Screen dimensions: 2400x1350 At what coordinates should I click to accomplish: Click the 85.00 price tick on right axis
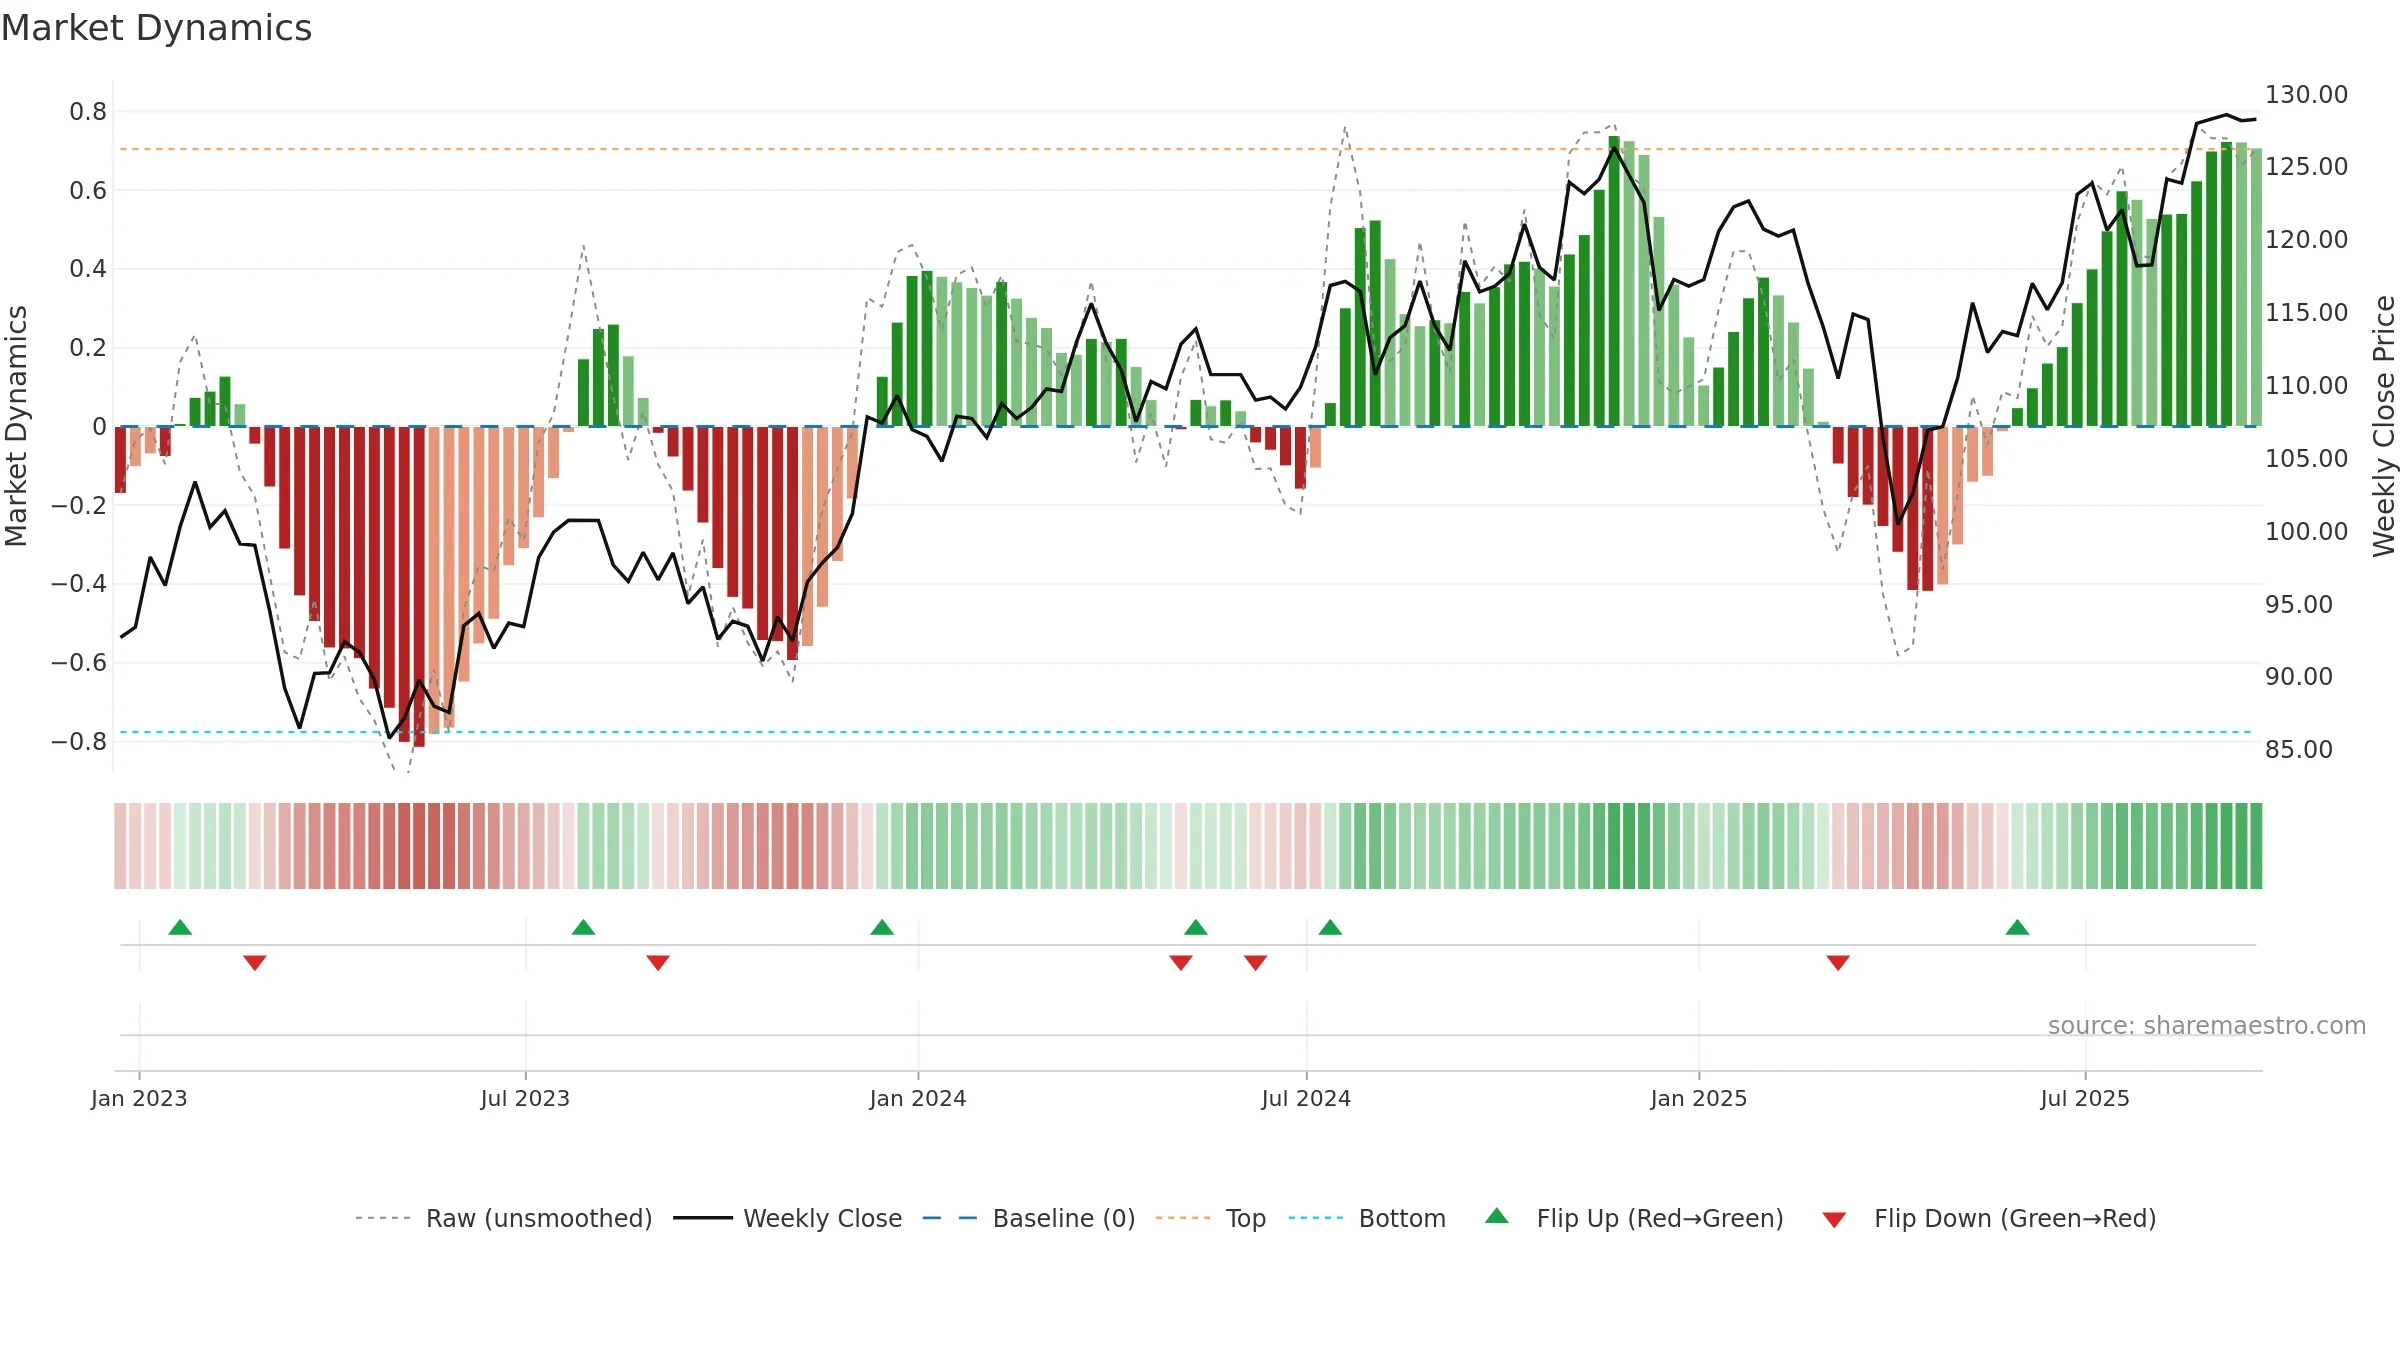[2299, 750]
